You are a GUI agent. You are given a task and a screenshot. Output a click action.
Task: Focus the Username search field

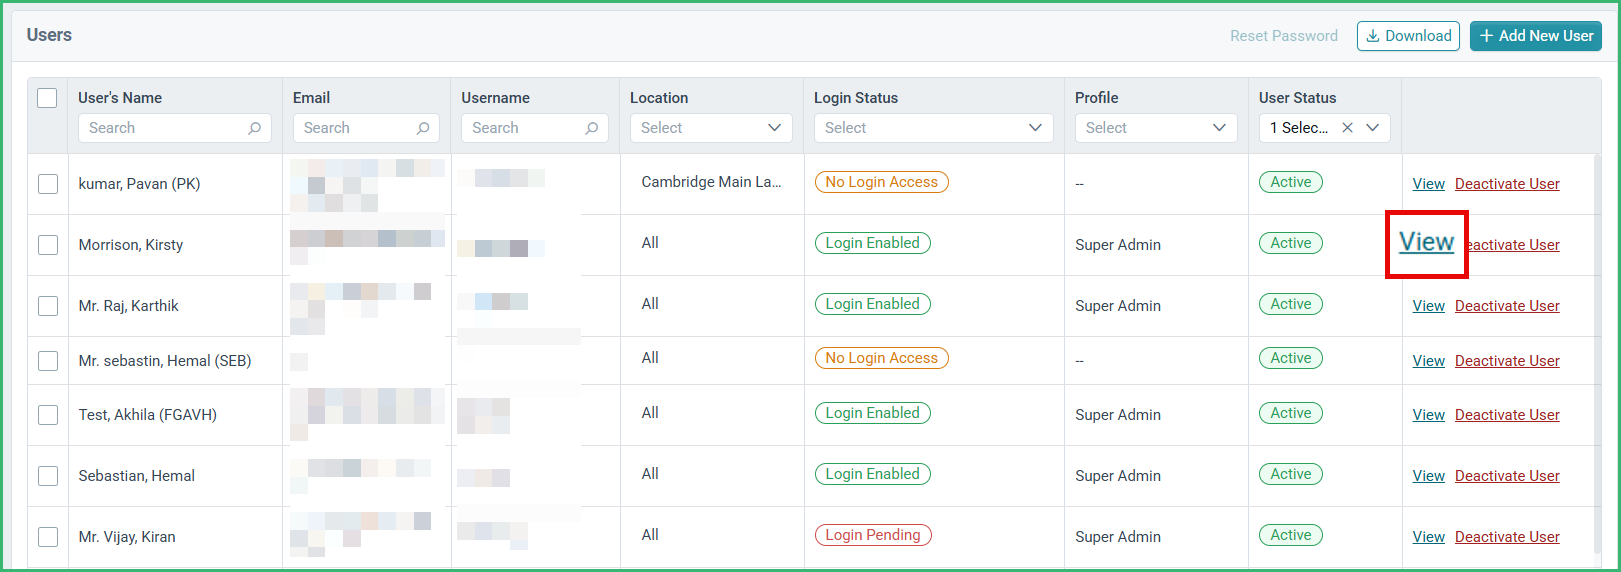click(x=534, y=128)
